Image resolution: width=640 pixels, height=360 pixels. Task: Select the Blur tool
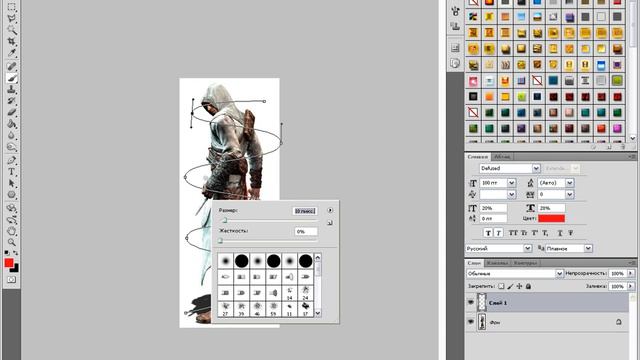[x=11, y=136]
